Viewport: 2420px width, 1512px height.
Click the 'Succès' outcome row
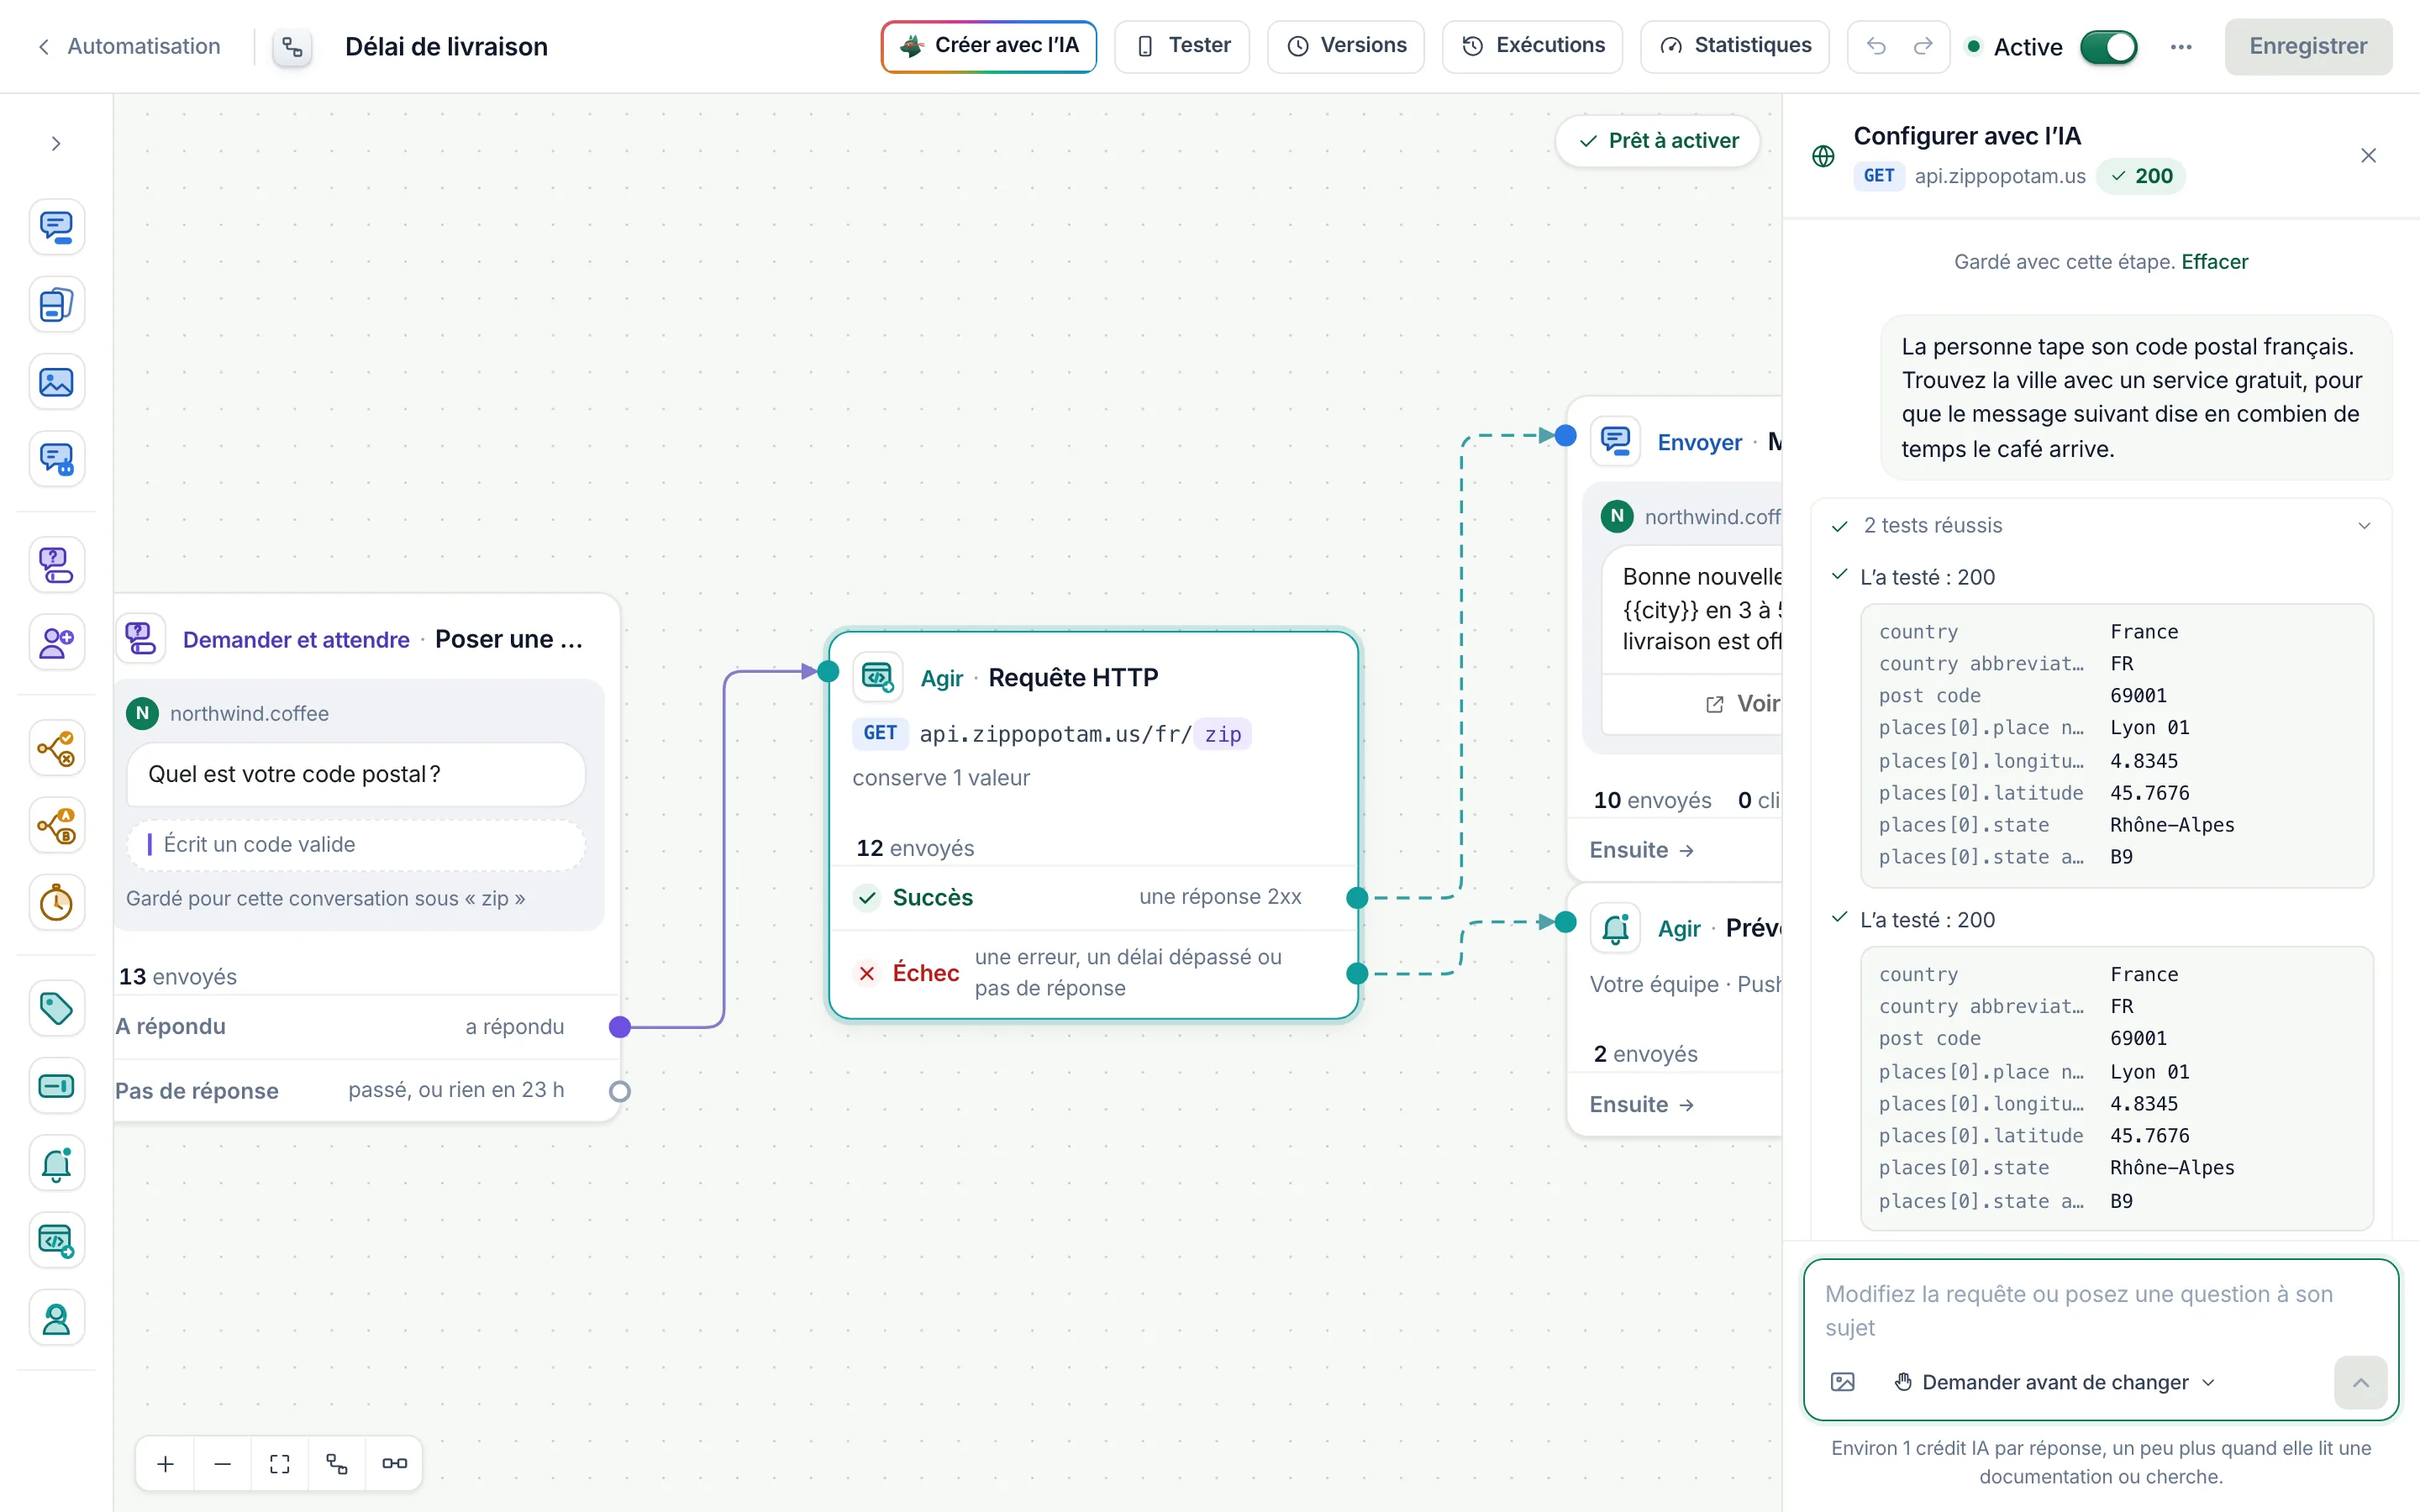click(1093, 897)
